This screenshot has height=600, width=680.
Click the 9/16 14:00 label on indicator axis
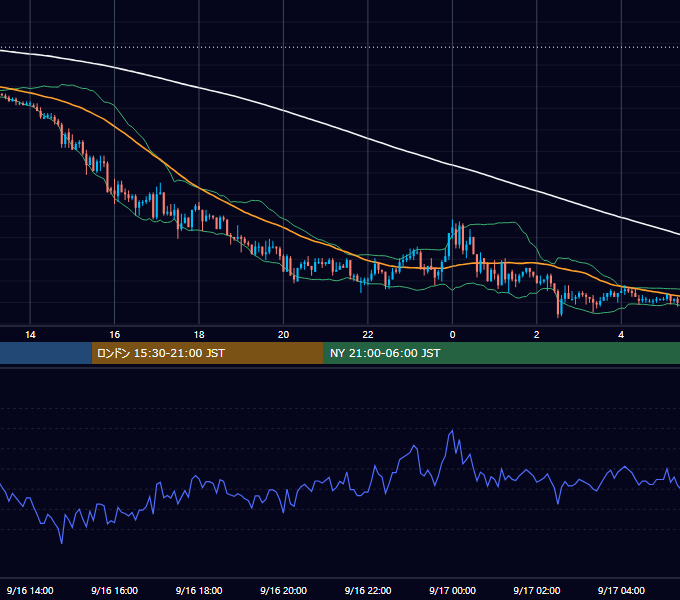30,590
